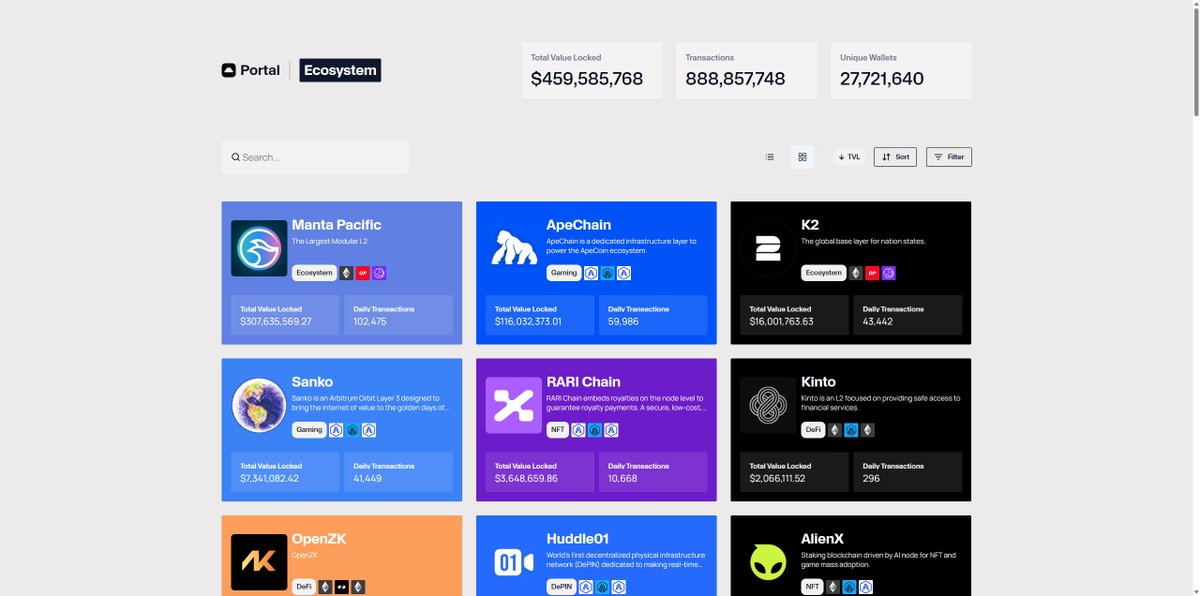Image resolution: width=1200 pixels, height=596 pixels.
Task: Click the blue Arbitrum icon on AlienX card
Action: pyautogui.click(x=849, y=587)
